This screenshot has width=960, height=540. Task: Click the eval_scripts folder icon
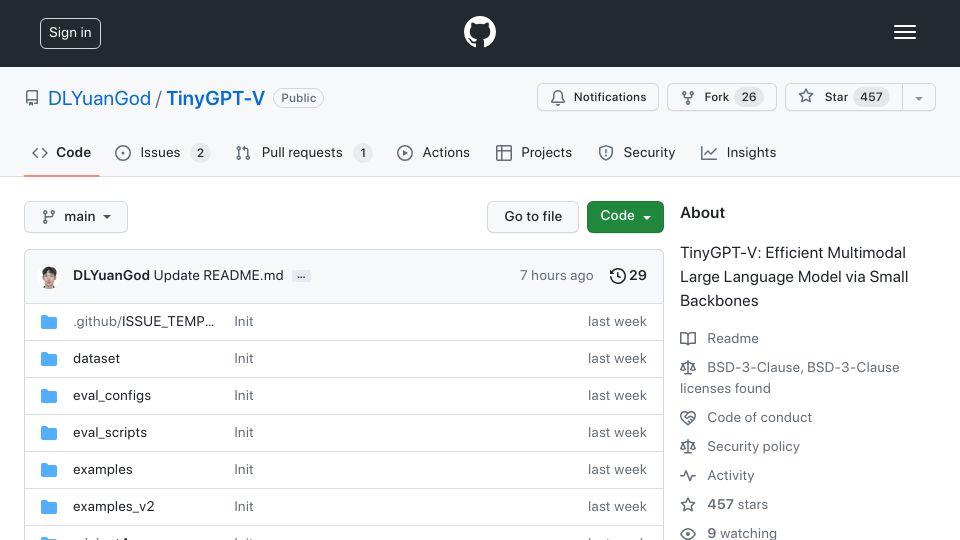49,433
